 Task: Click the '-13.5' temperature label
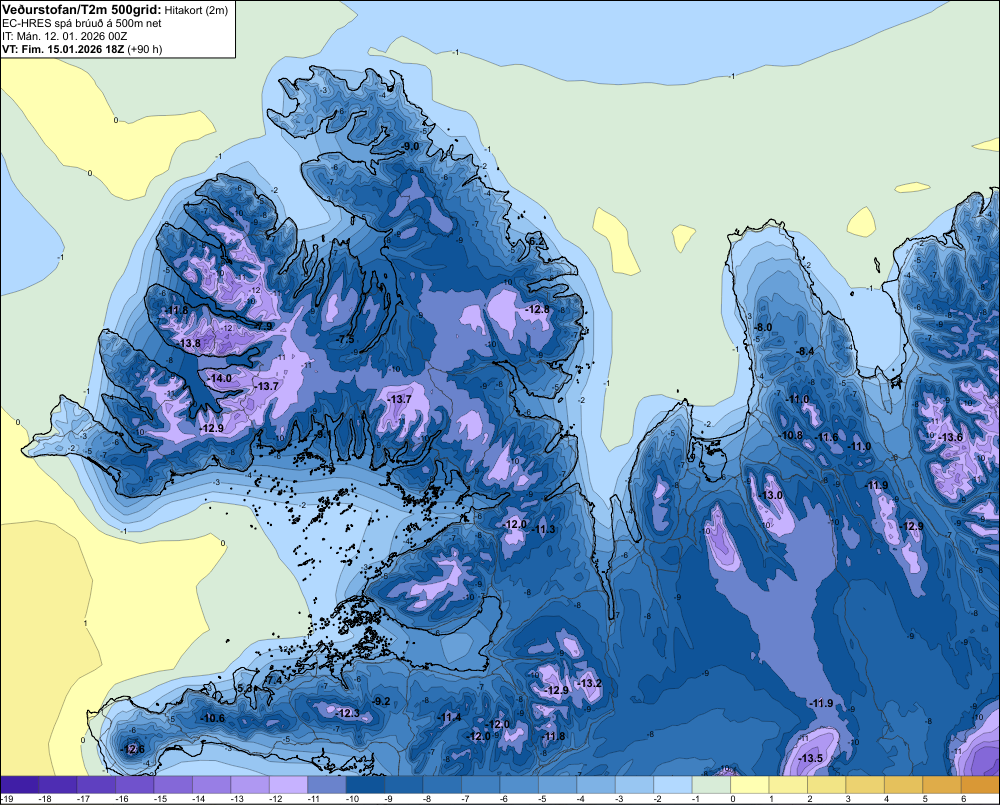[x=810, y=758]
